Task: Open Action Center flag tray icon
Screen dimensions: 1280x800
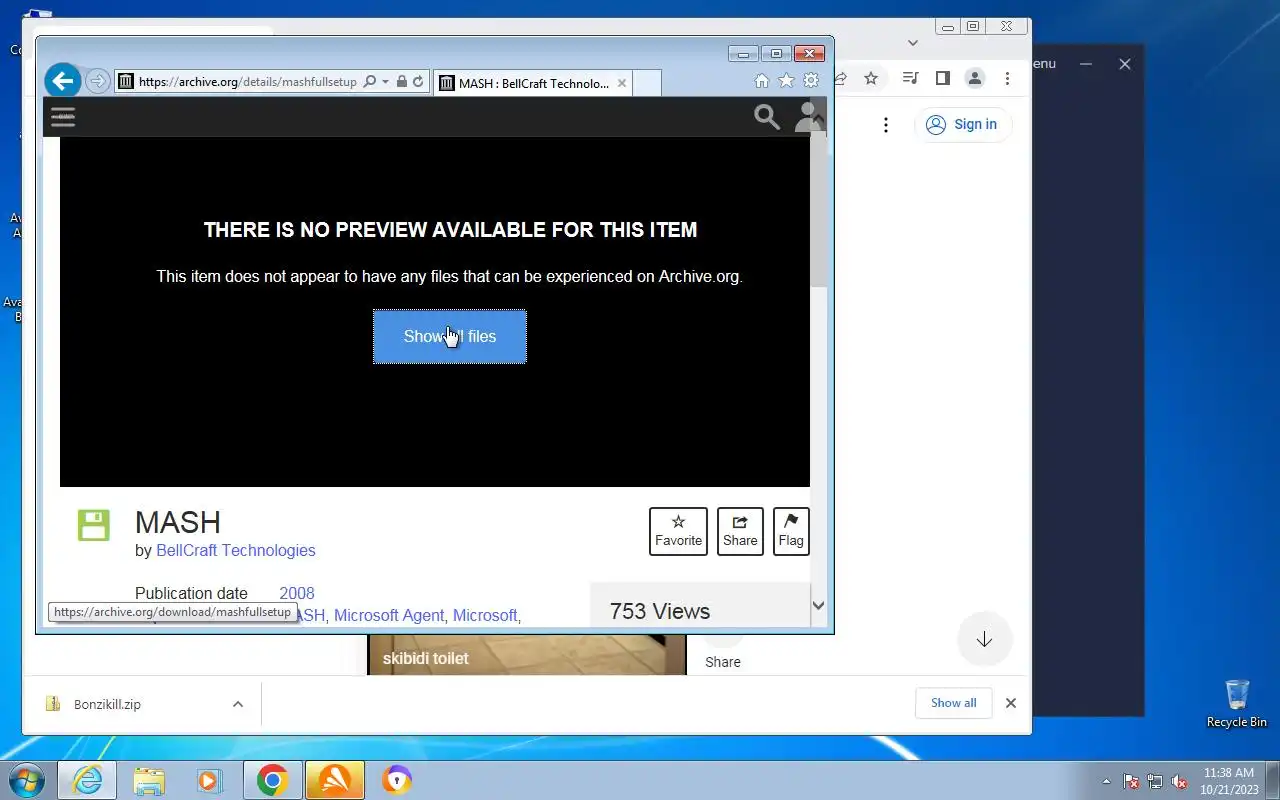Action: pyautogui.click(x=1131, y=782)
